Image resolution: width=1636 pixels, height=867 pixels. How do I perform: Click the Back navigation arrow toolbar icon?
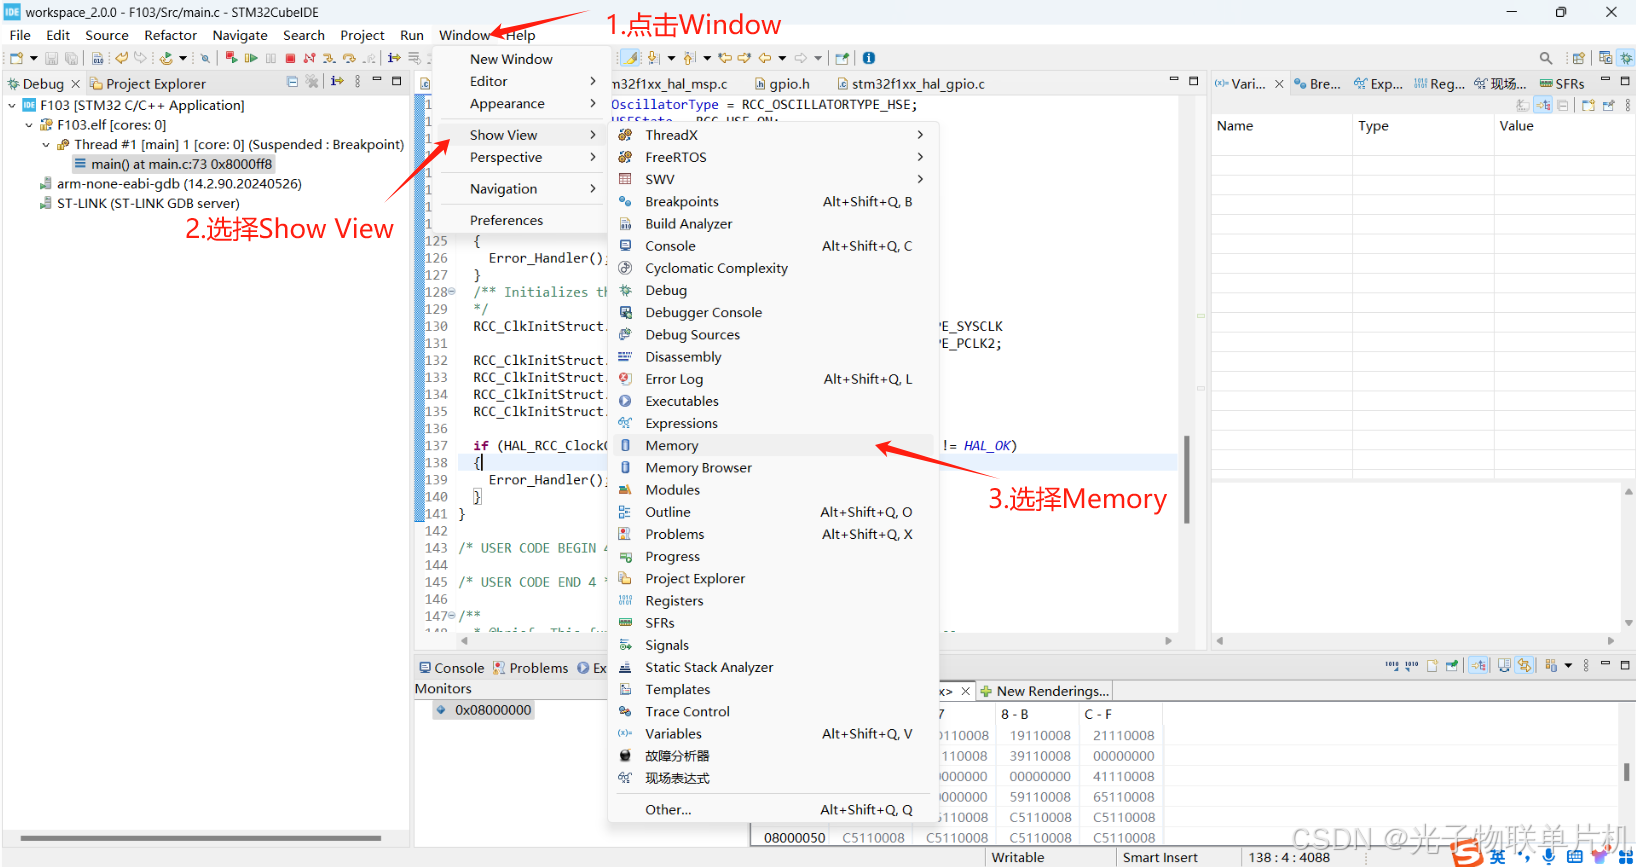point(765,58)
